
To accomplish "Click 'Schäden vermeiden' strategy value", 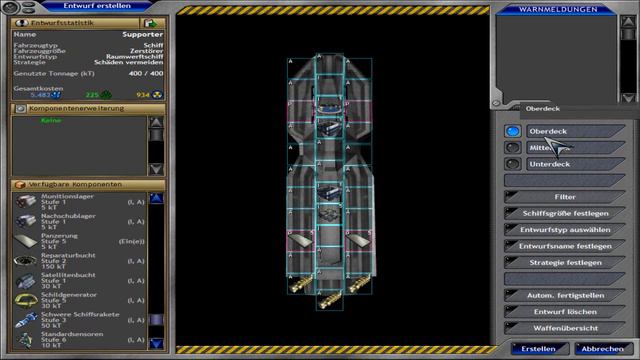I will tap(129, 62).
